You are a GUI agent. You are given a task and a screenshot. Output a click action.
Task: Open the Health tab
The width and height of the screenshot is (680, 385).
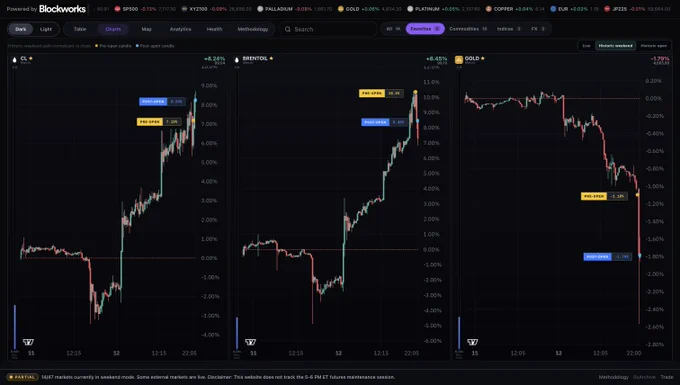coord(214,29)
